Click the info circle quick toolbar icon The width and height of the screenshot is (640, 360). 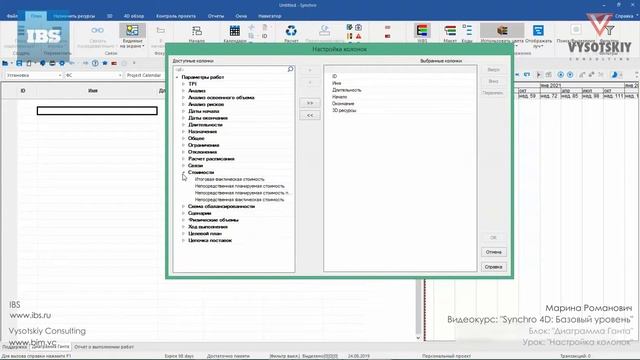(95, 63)
